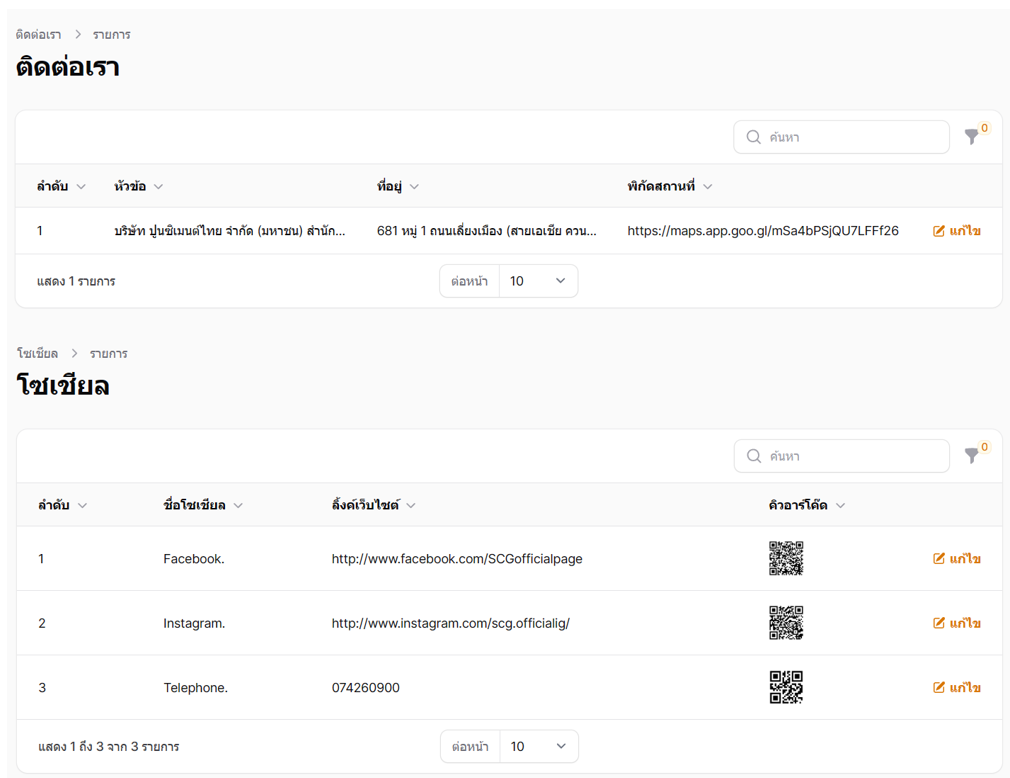Click โซเชียล breadcrumb link
Viewport: 1010px width, 778px height.
coord(37,353)
